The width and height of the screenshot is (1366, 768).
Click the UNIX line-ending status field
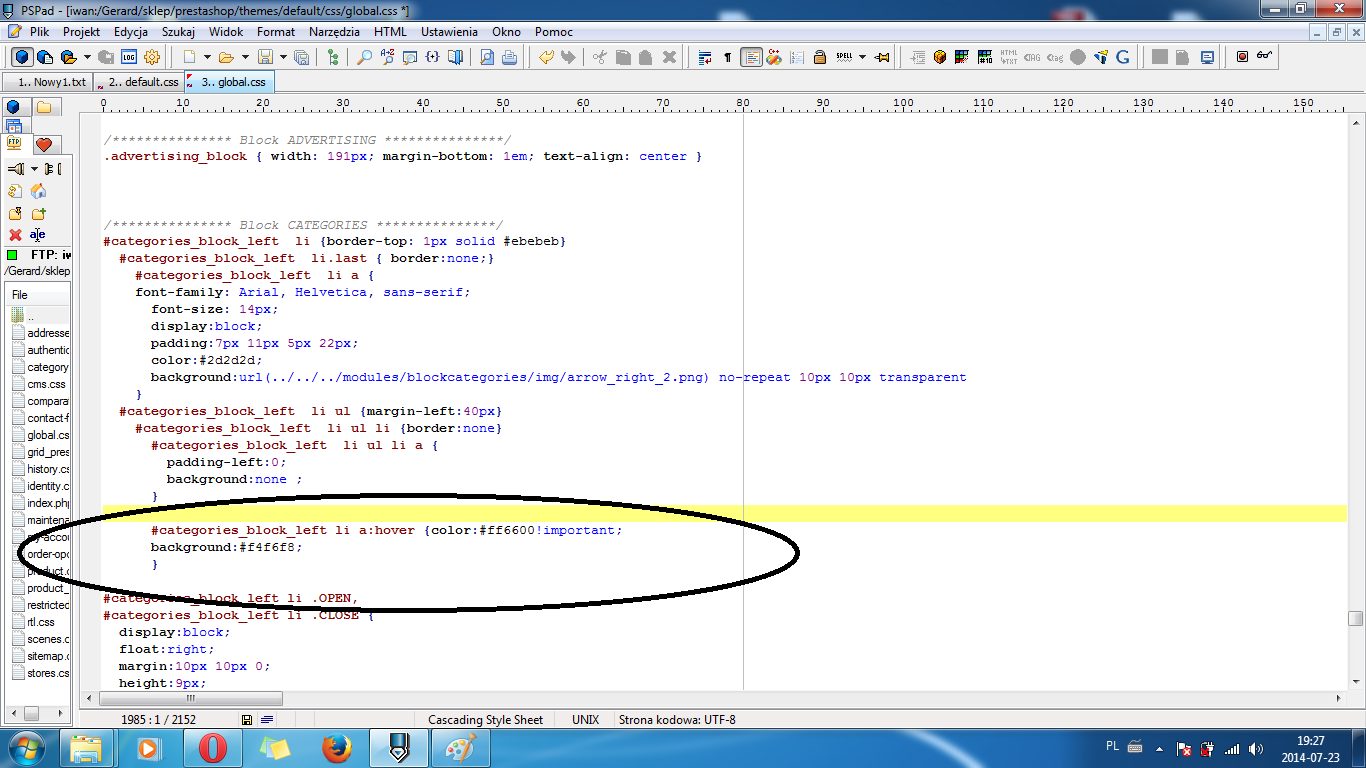point(585,720)
